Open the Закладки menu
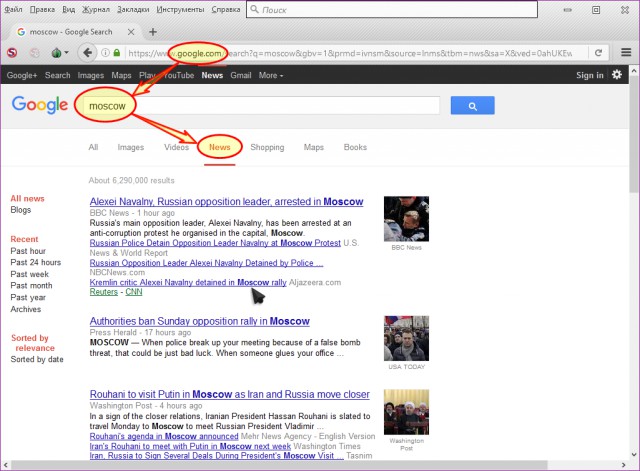The height and width of the screenshot is (471, 640). point(133,9)
